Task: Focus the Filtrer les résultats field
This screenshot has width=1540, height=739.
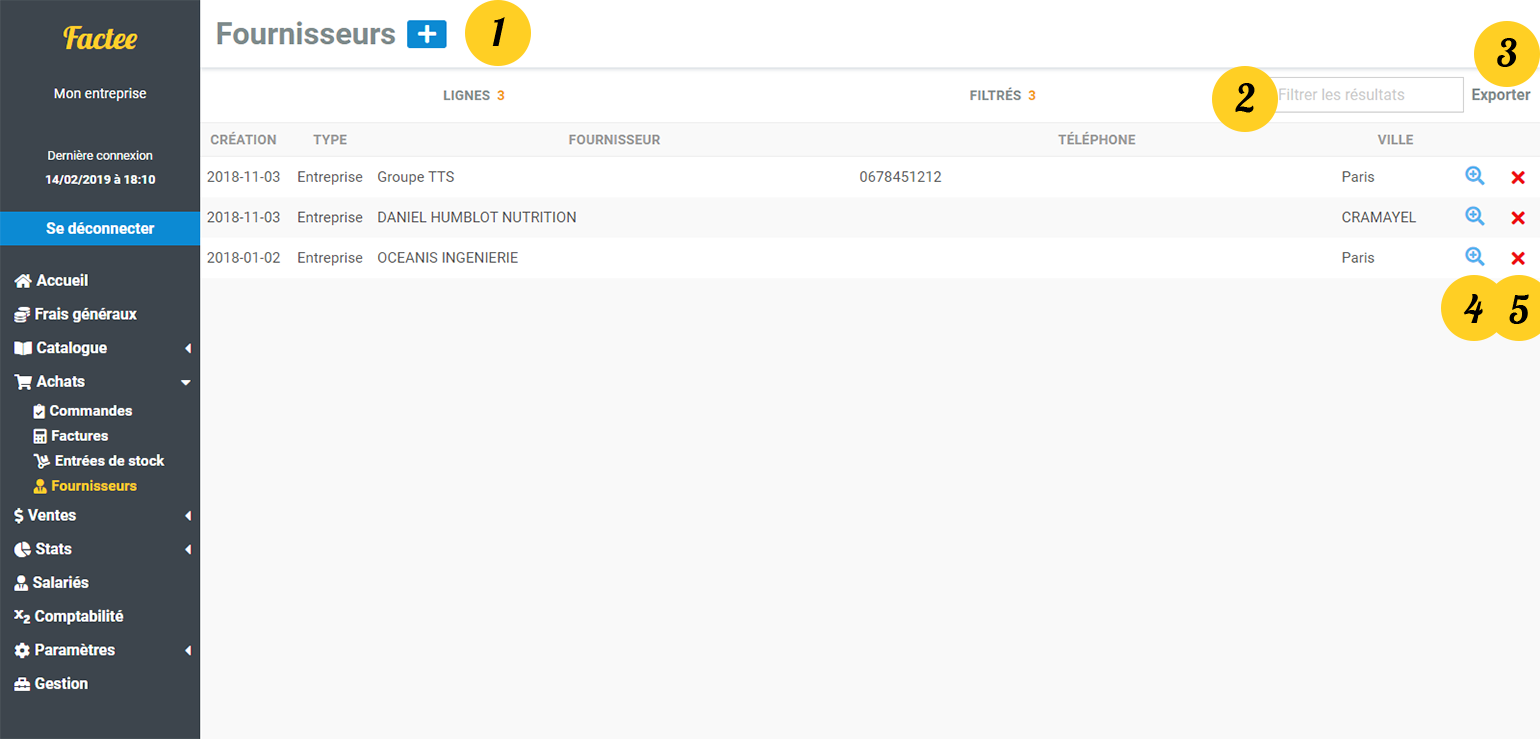Action: pos(1368,95)
